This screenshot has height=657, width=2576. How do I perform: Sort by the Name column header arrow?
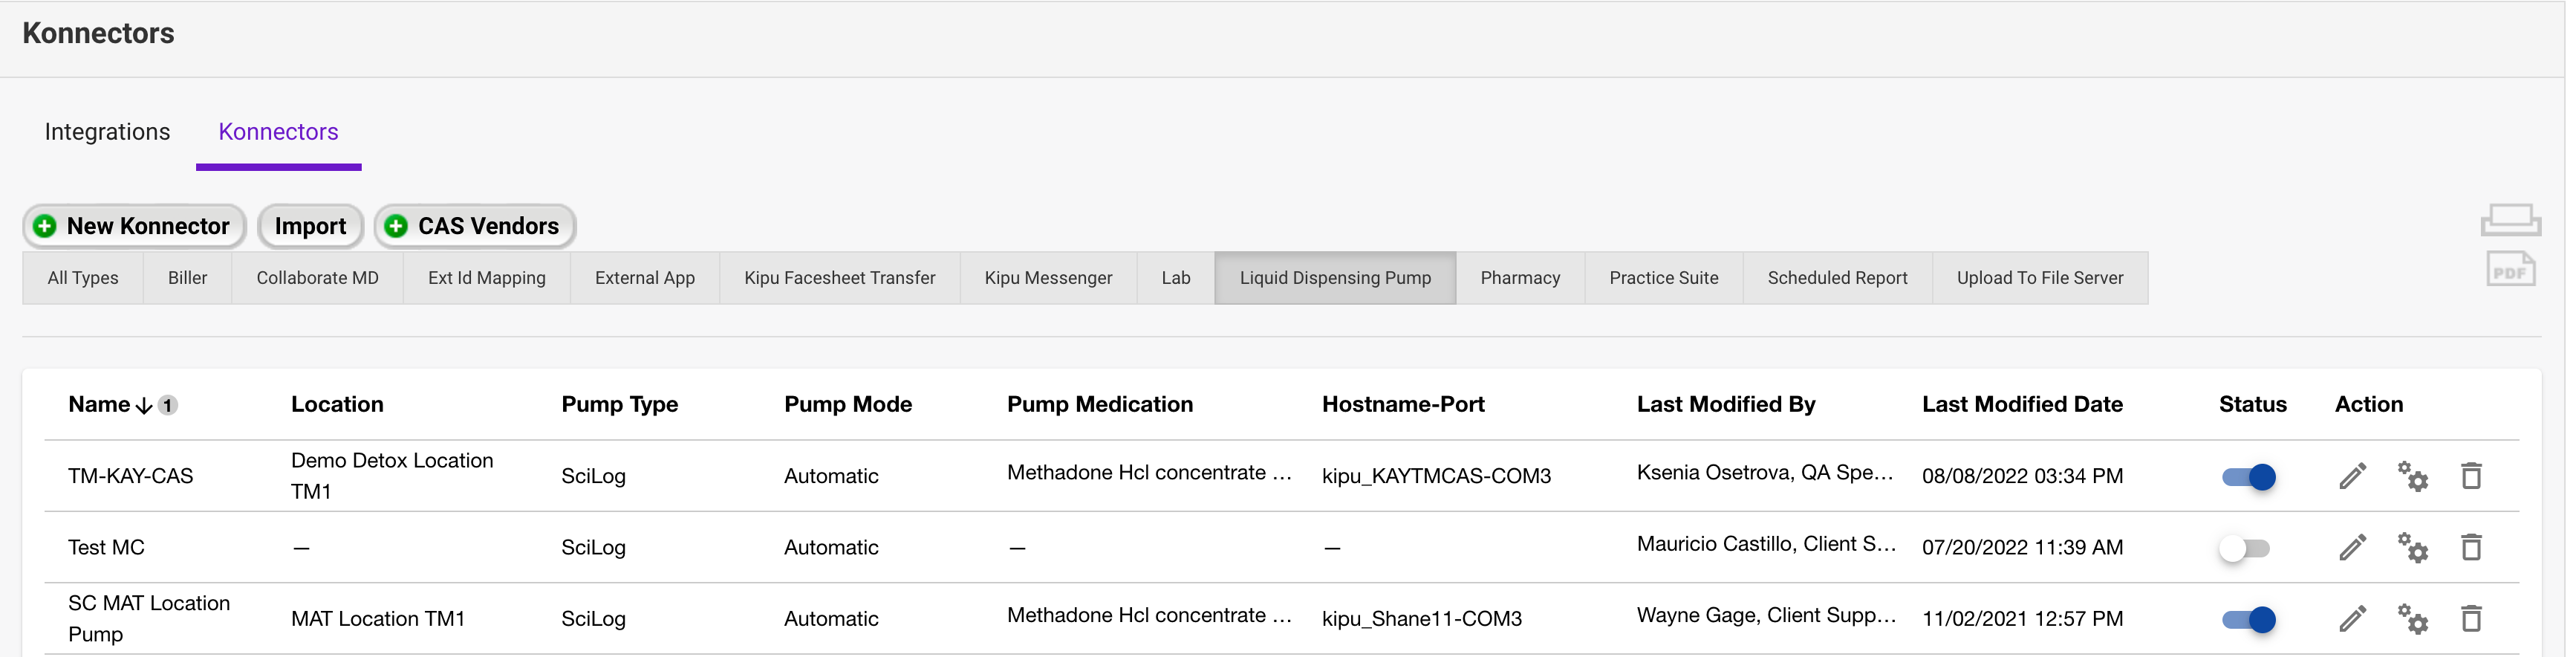(x=143, y=405)
